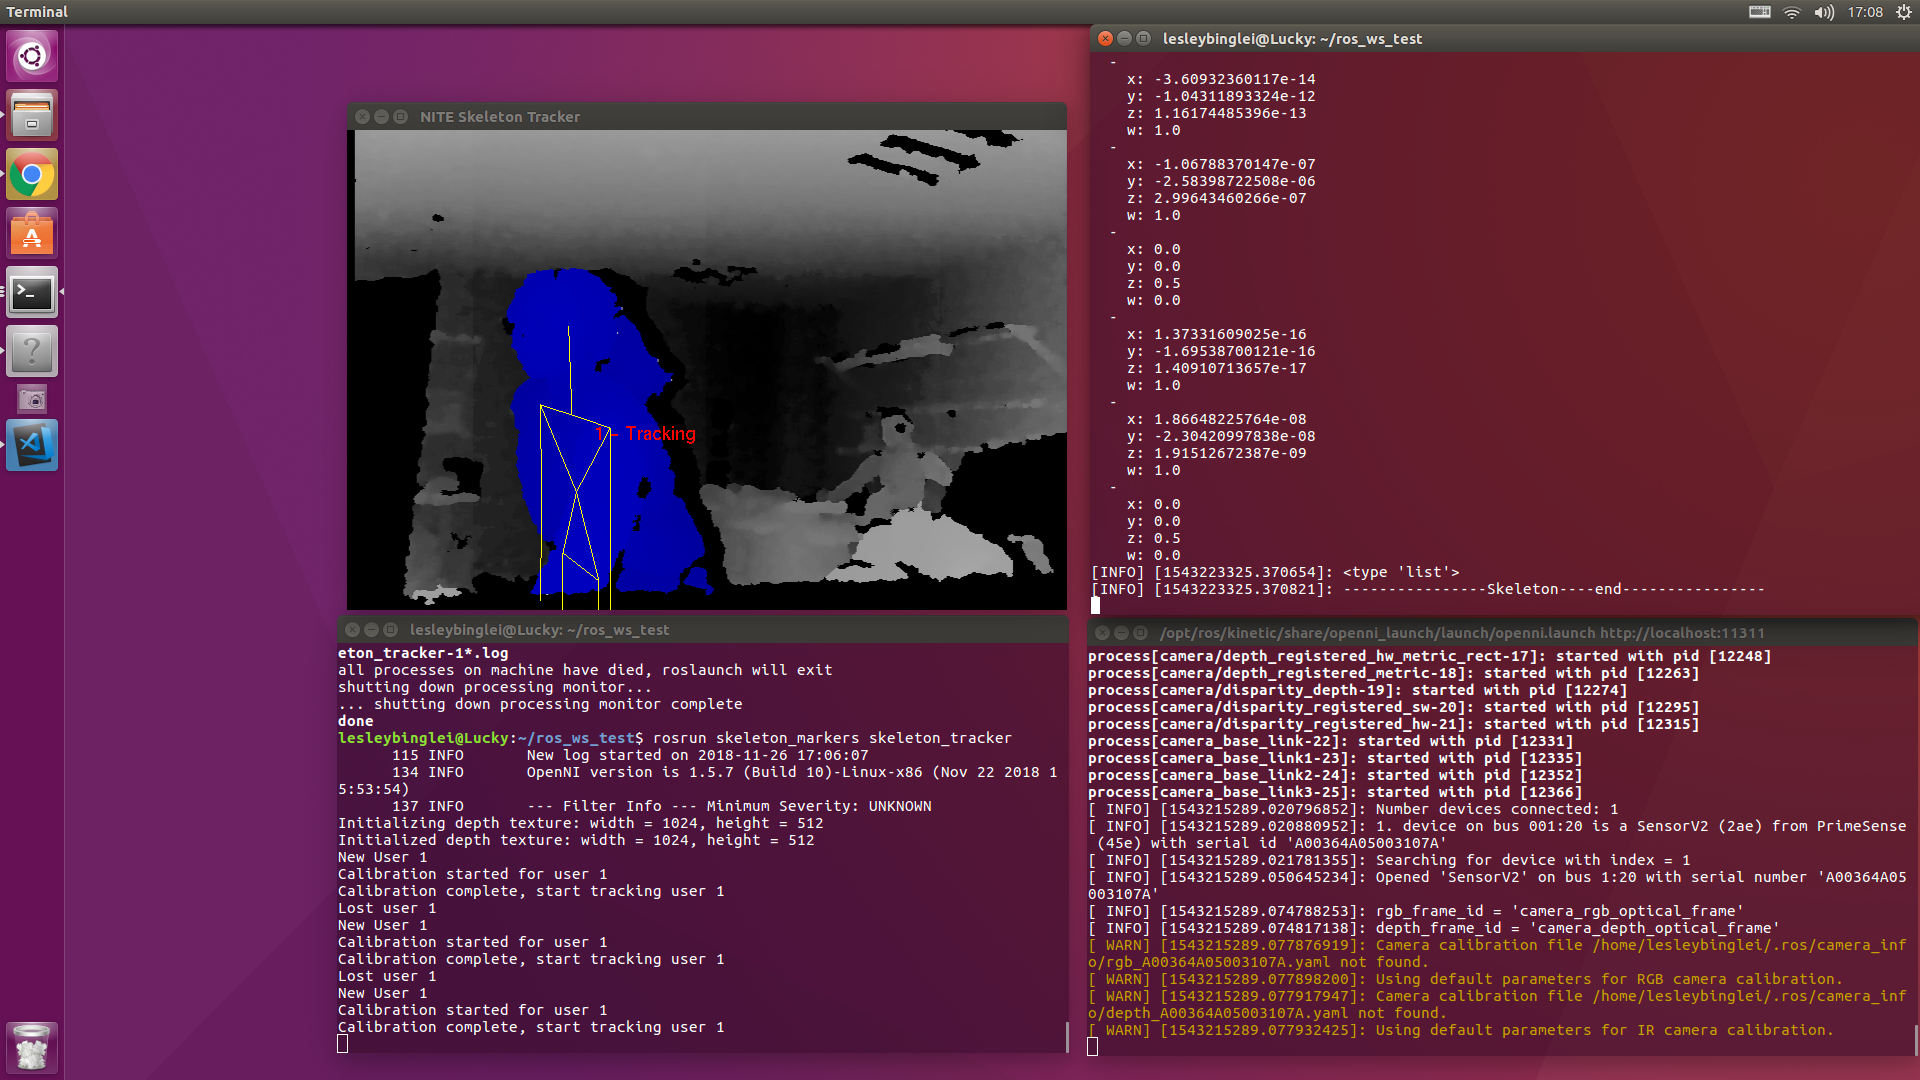Viewport: 1920px width, 1080px height.
Task: Start a new Terminal from the launcher
Action: coord(32,293)
